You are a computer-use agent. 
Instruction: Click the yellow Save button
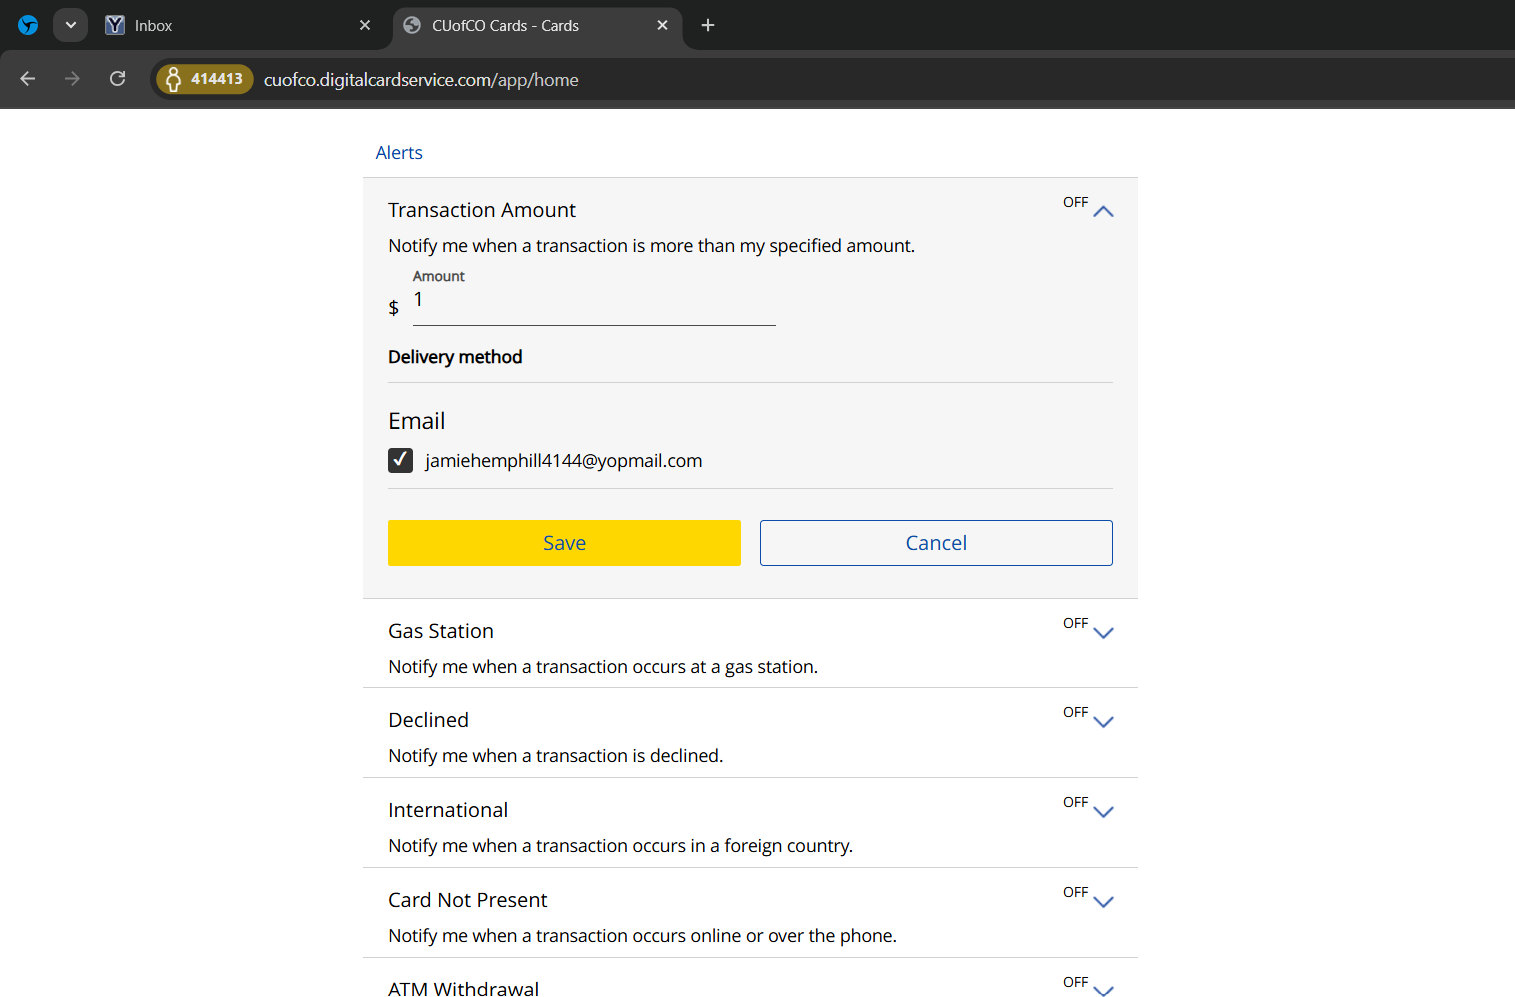pos(564,543)
